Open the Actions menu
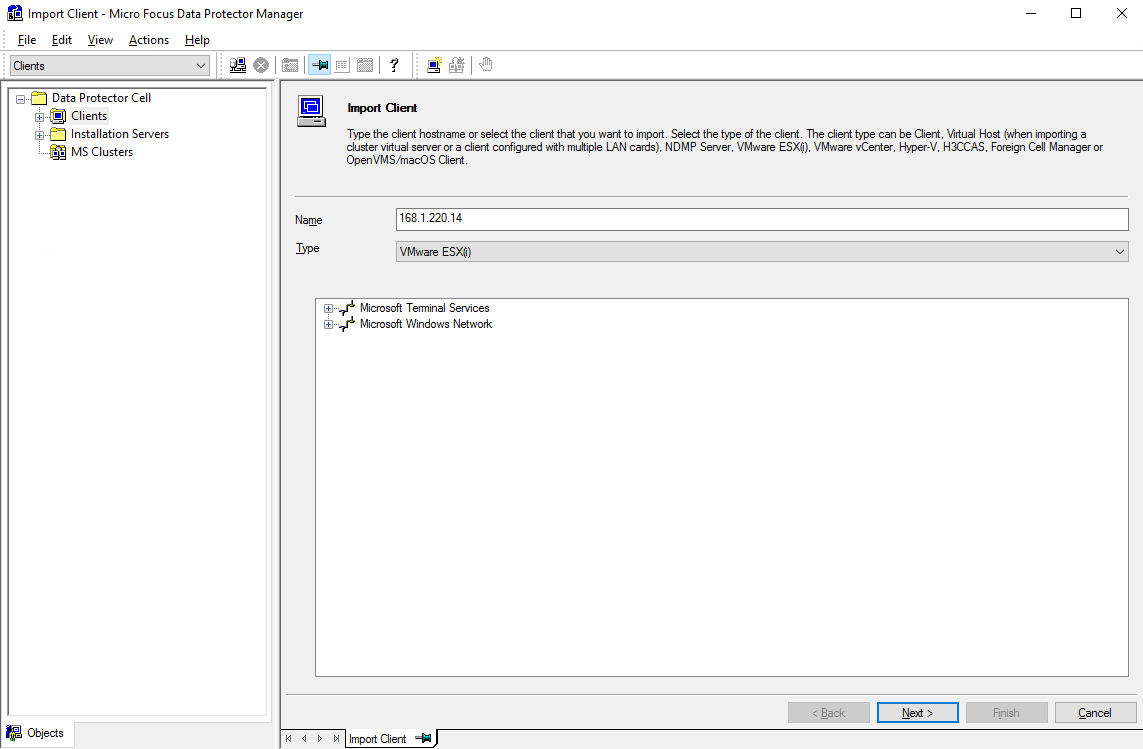This screenshot has height=749, width=1143. click(149, 40)
